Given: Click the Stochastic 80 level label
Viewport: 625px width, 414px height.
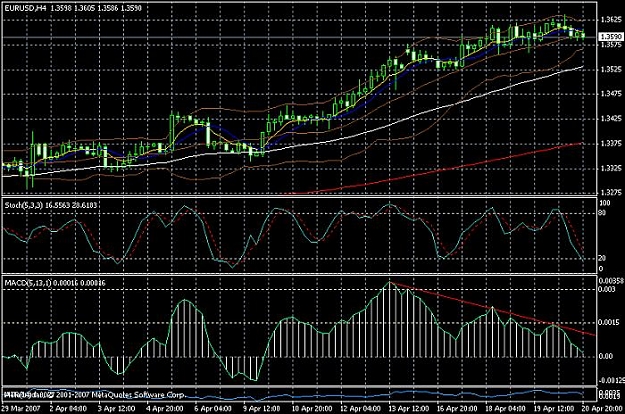Looking at the screenshot, I should pyautogui.click(x=602, y=213).
